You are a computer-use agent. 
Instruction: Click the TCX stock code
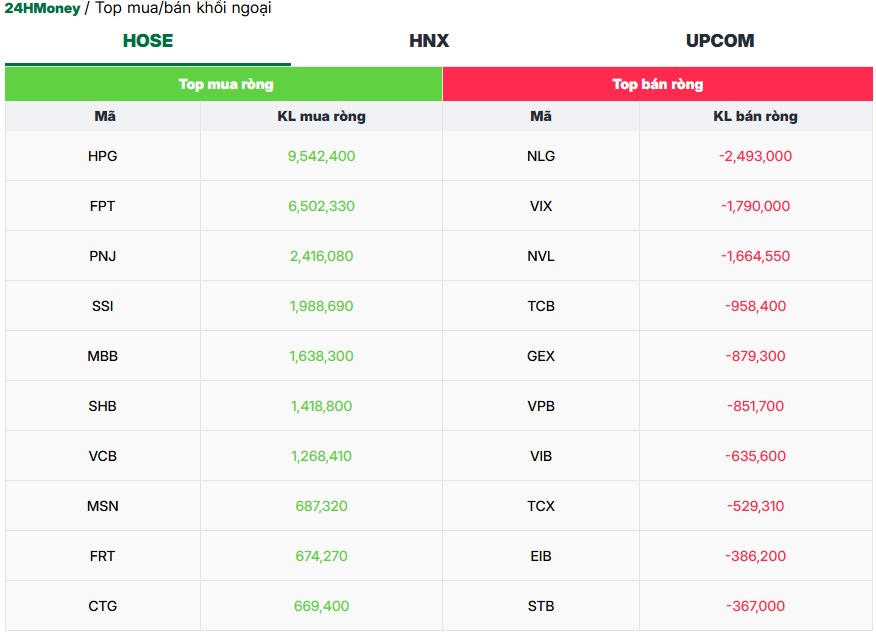click(541, 506)
